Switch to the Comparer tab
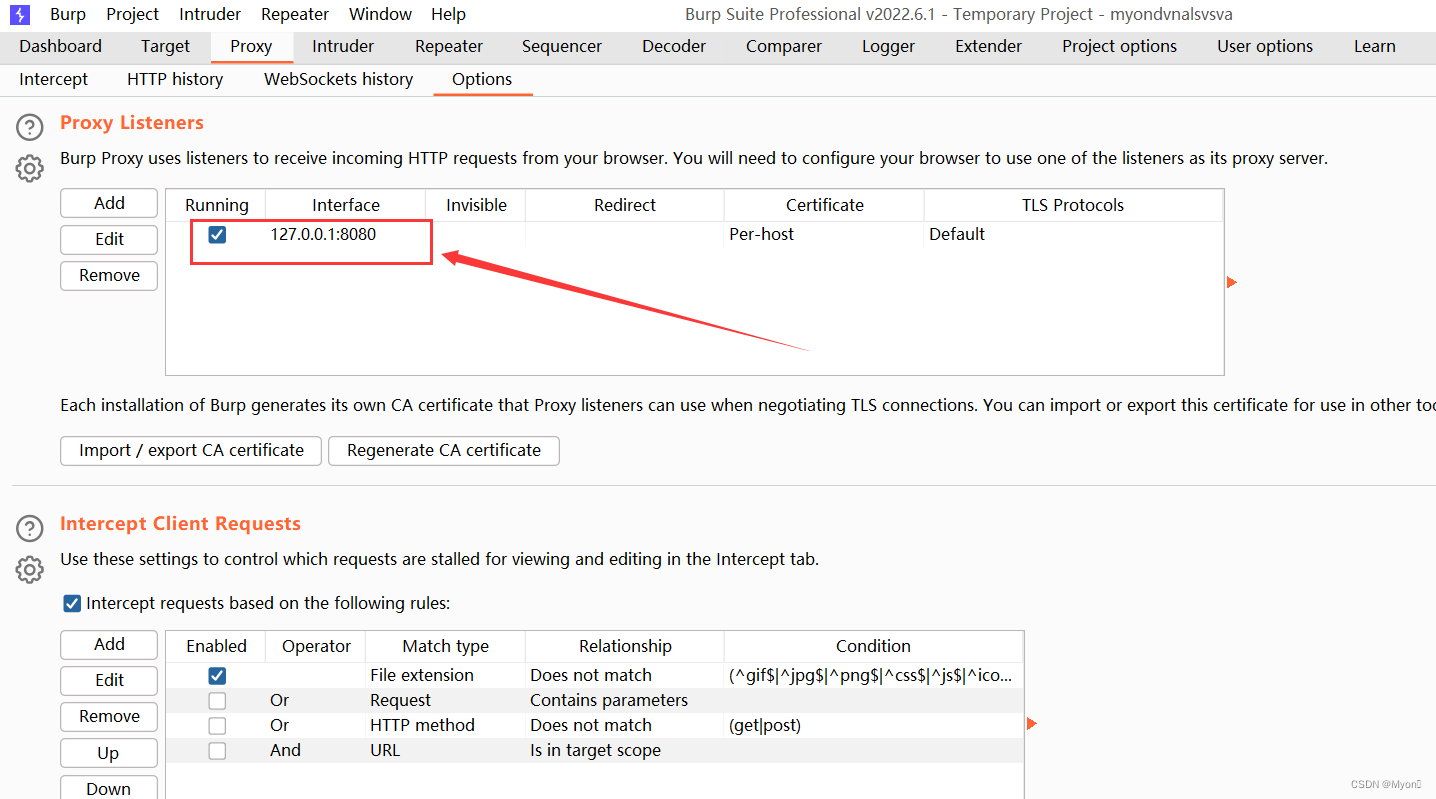Screen dimensions: 1436x799 click(784, 46)
